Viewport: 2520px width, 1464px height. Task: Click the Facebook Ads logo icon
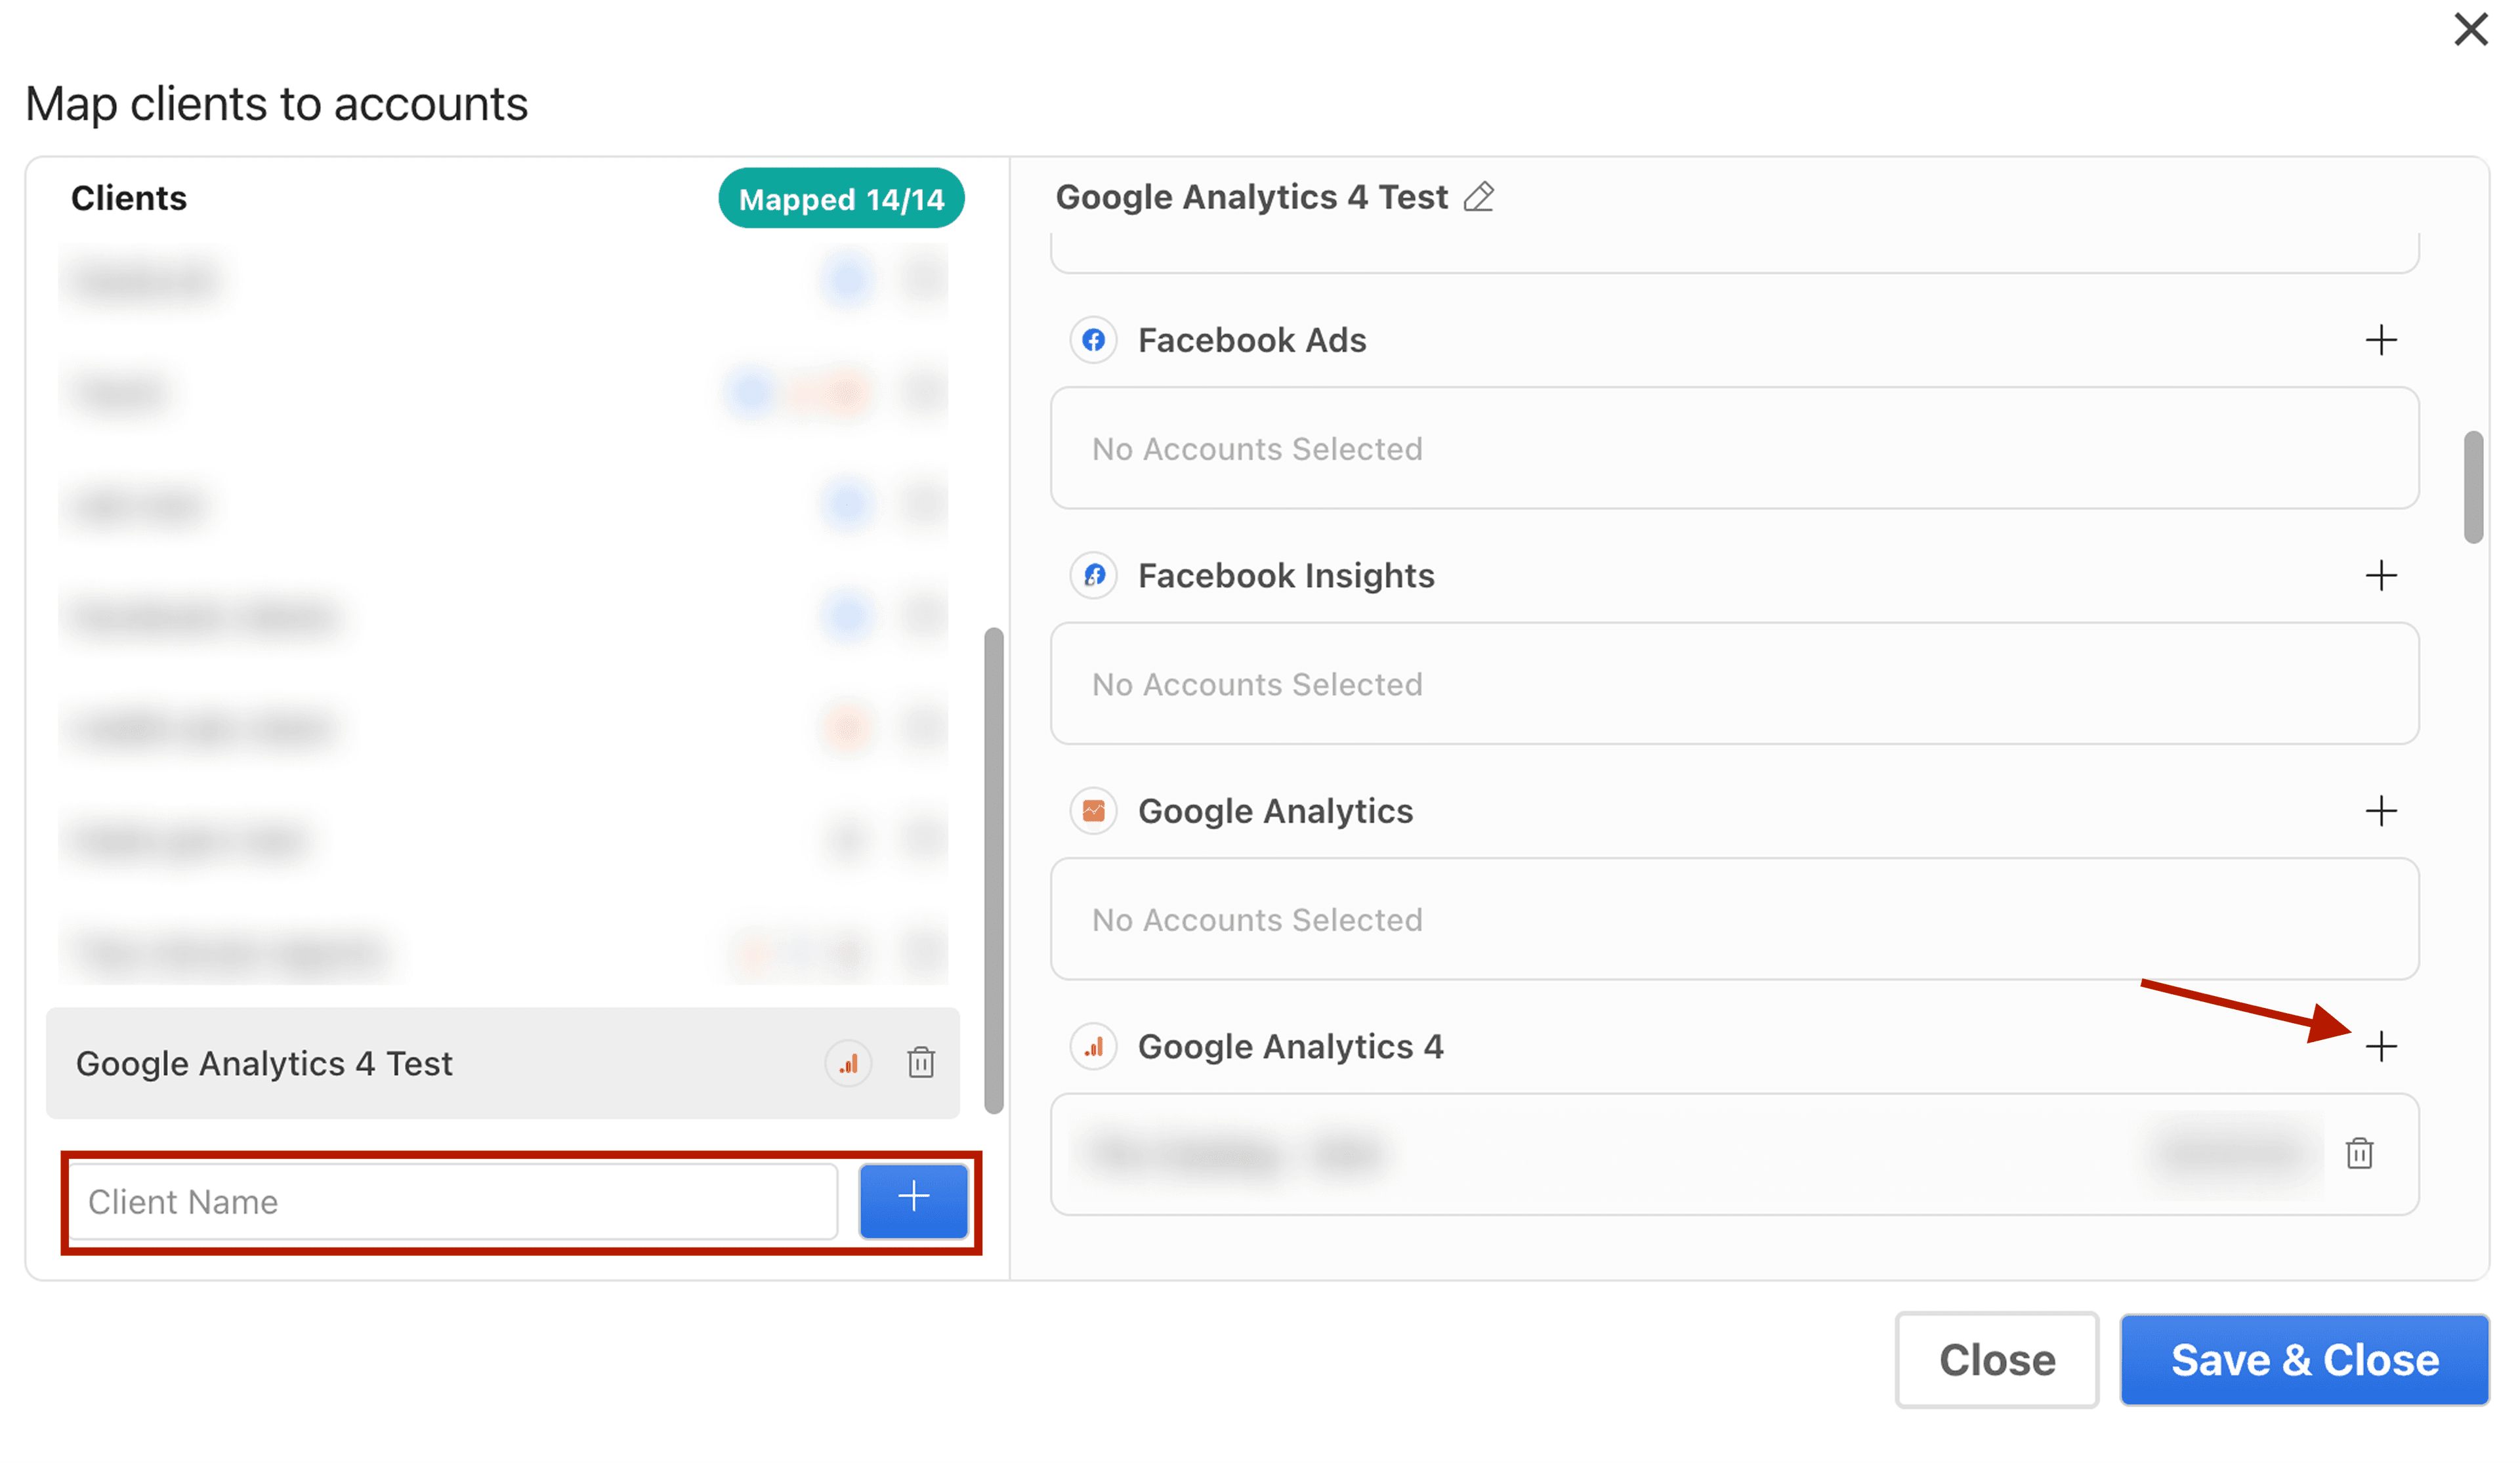click(x=1093, y=340)
